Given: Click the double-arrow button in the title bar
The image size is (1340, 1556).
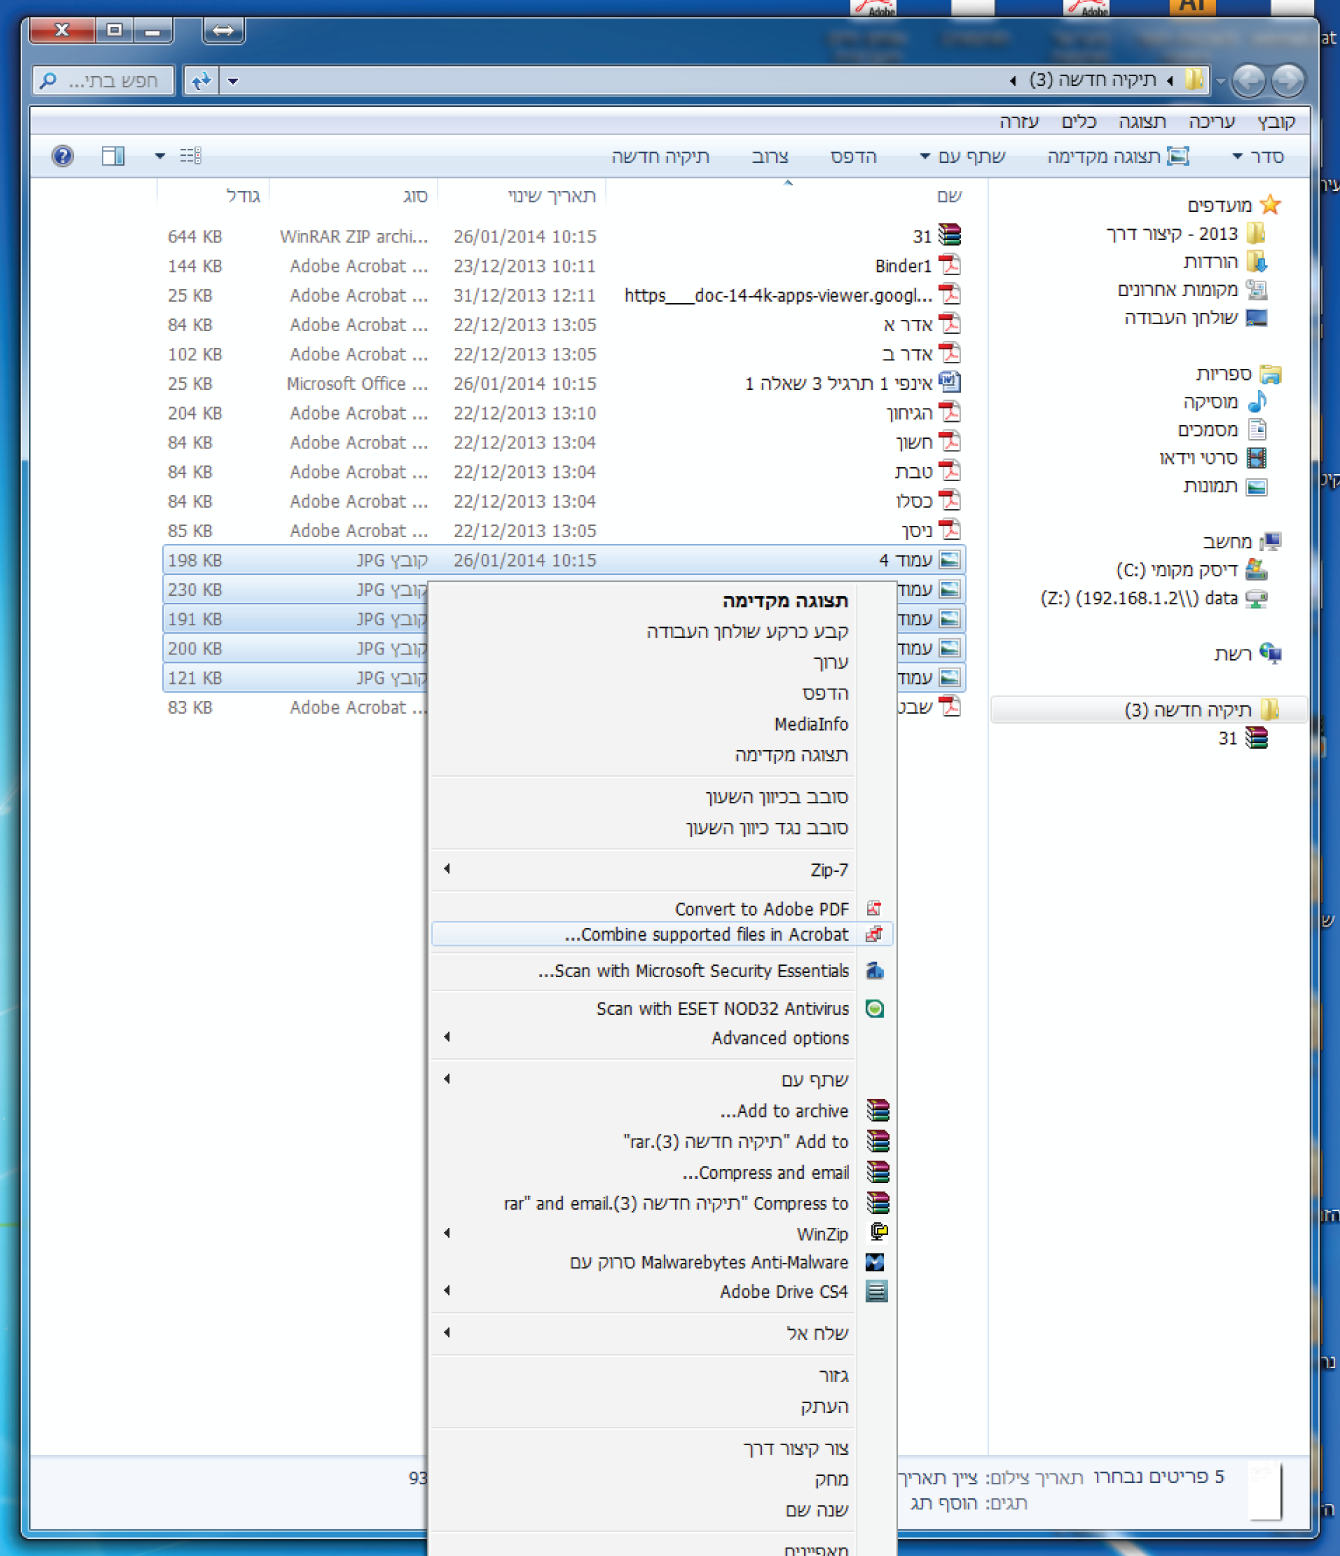Looking at the screenshot, I should (x=223, y=31).
